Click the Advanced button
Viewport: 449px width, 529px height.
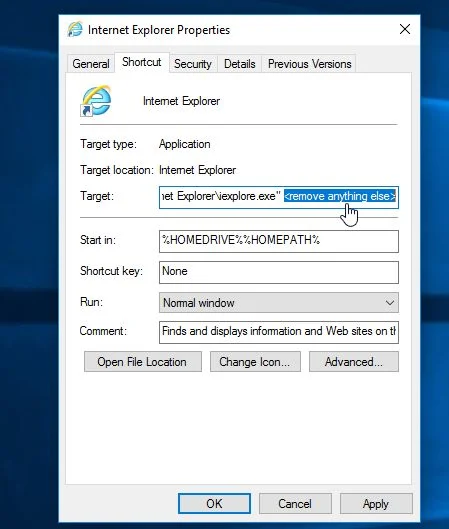coord(354,362)
